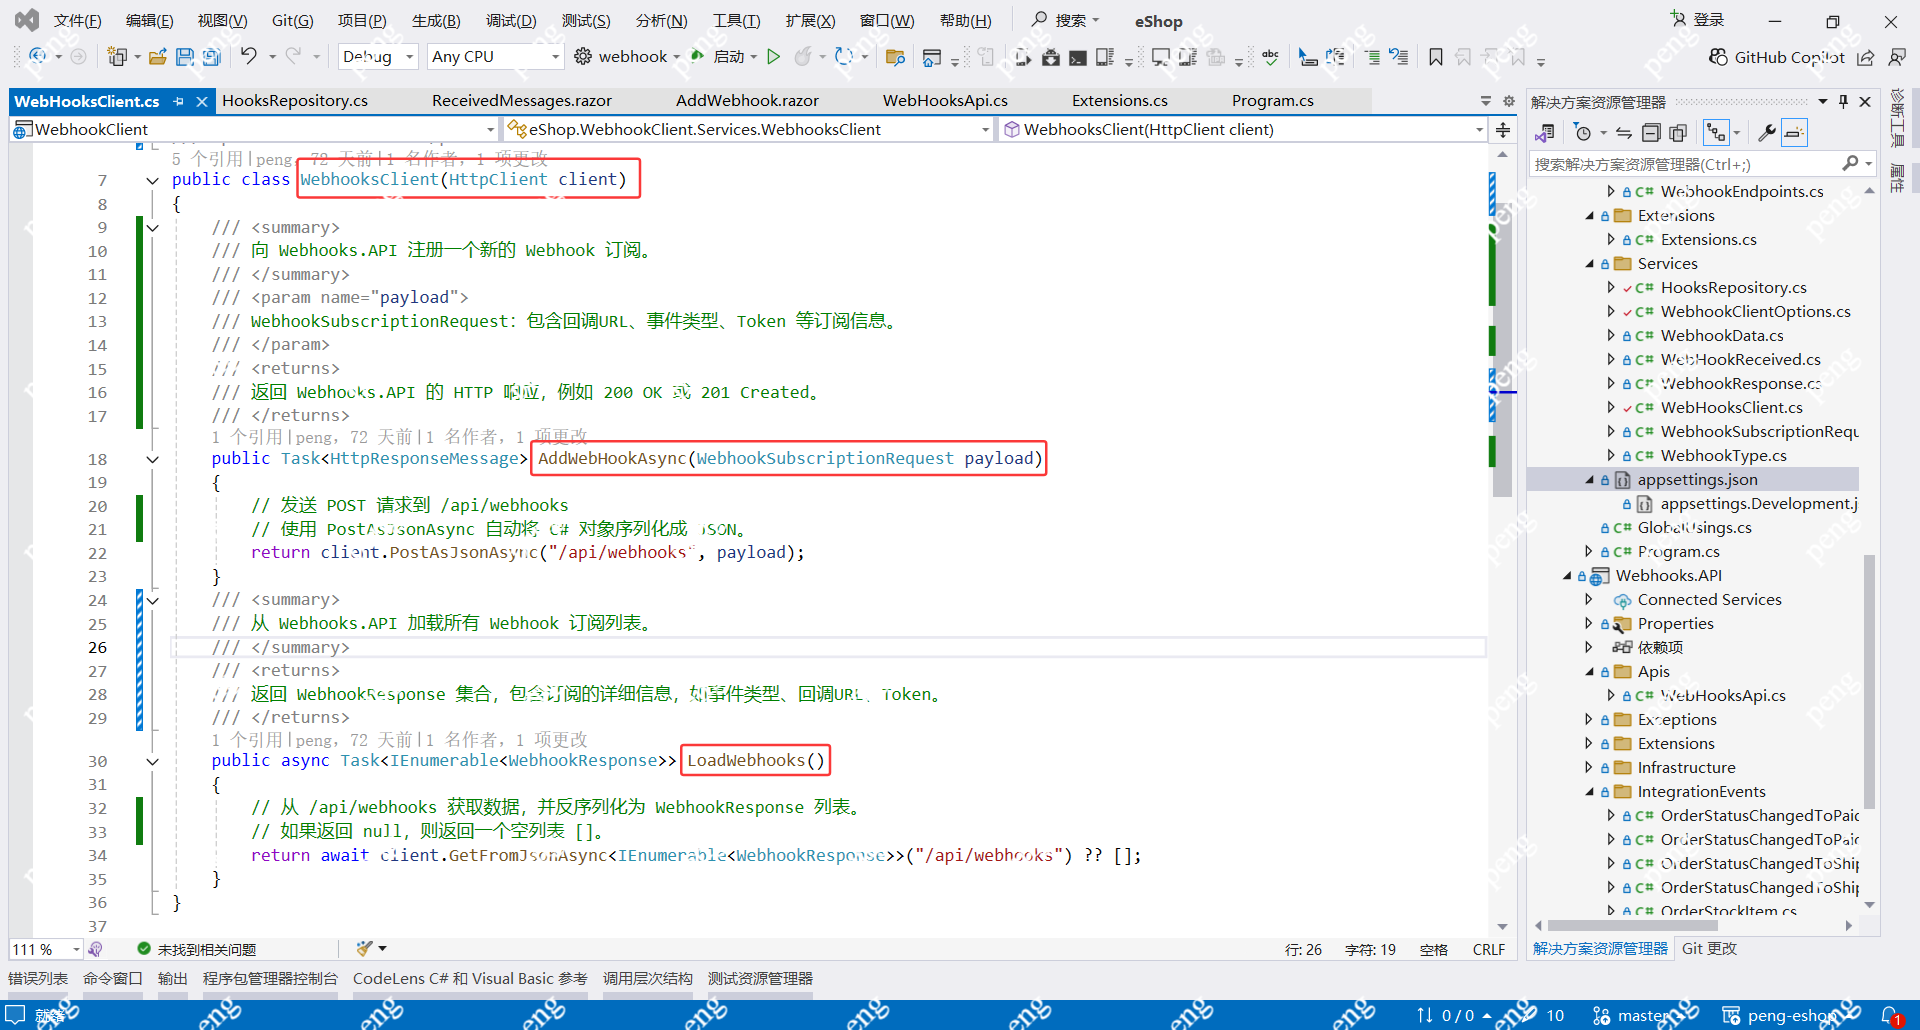Unpin the WebHooksClient.cs document tab
1920x1030 pixels.
pyautogui.click(x=180, y=101)
